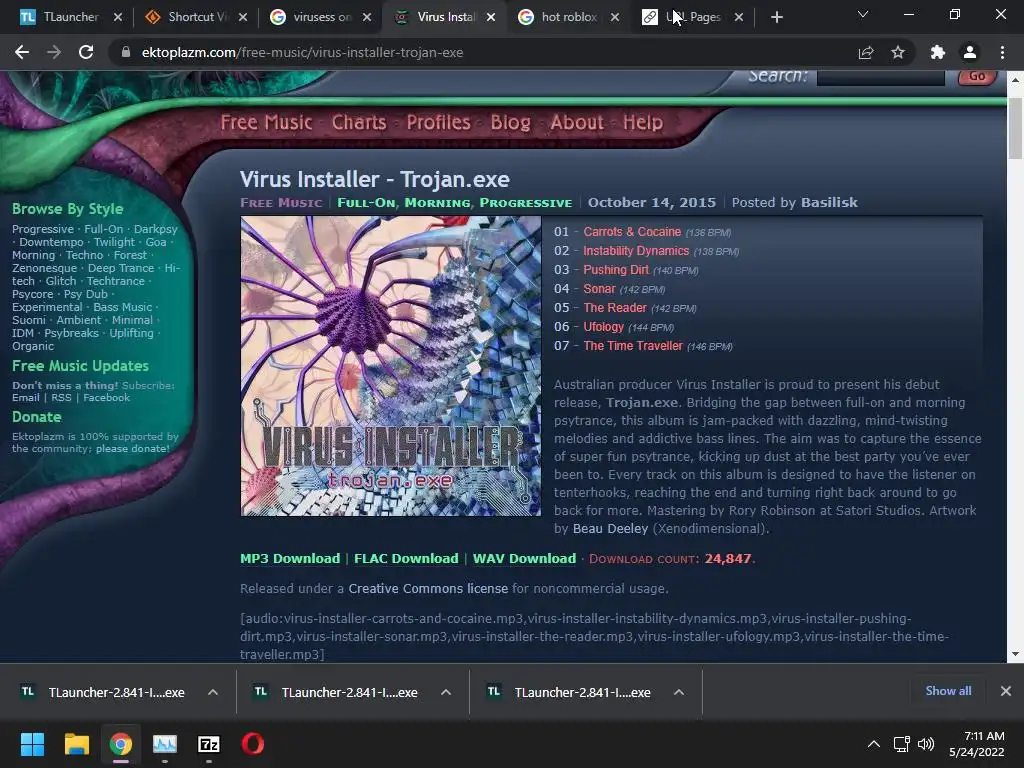The height and width of the screenshot is (768, 1024).
Task: View site info via lock icon
Action: coord(126,52)
